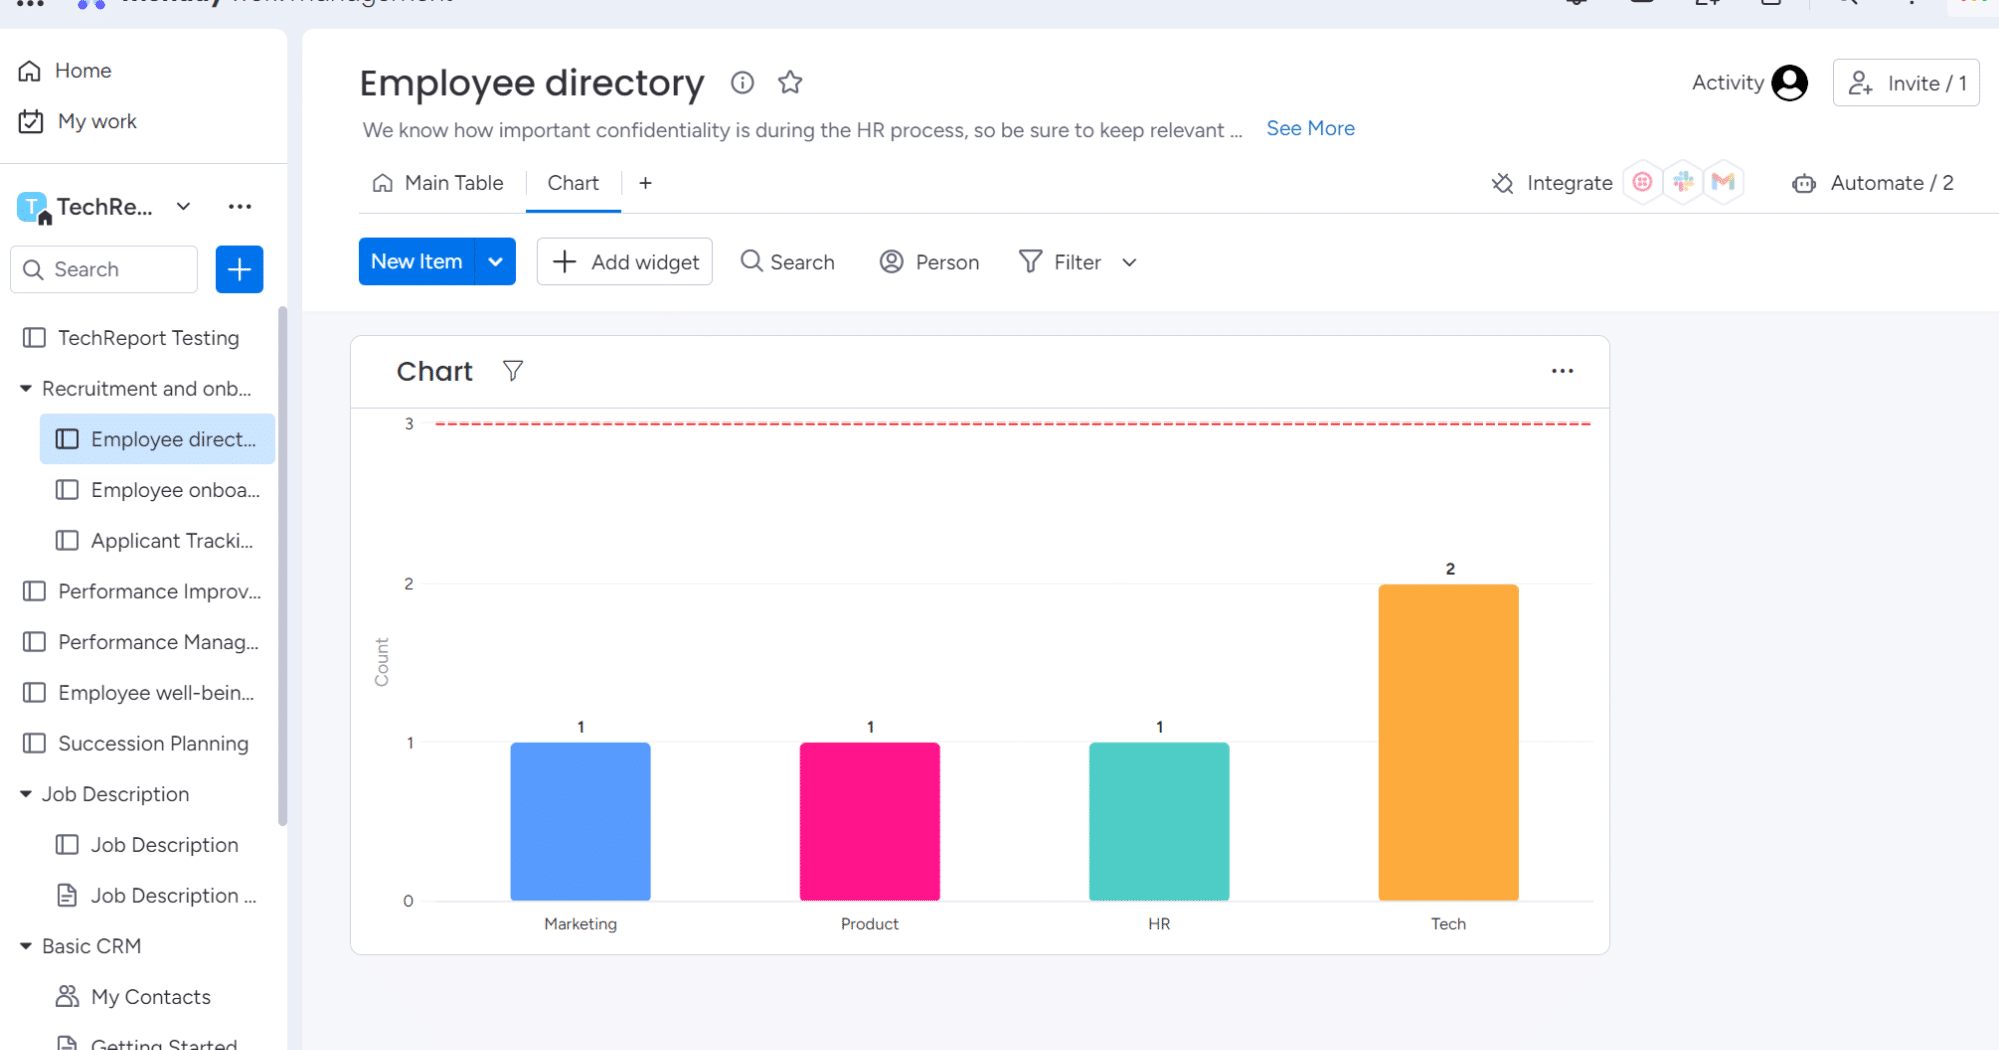Image resolution: width=1999 pixels, height=1050 pixels.
Task: Open board Search in toolbar
Action: click(x=788, y=262)
